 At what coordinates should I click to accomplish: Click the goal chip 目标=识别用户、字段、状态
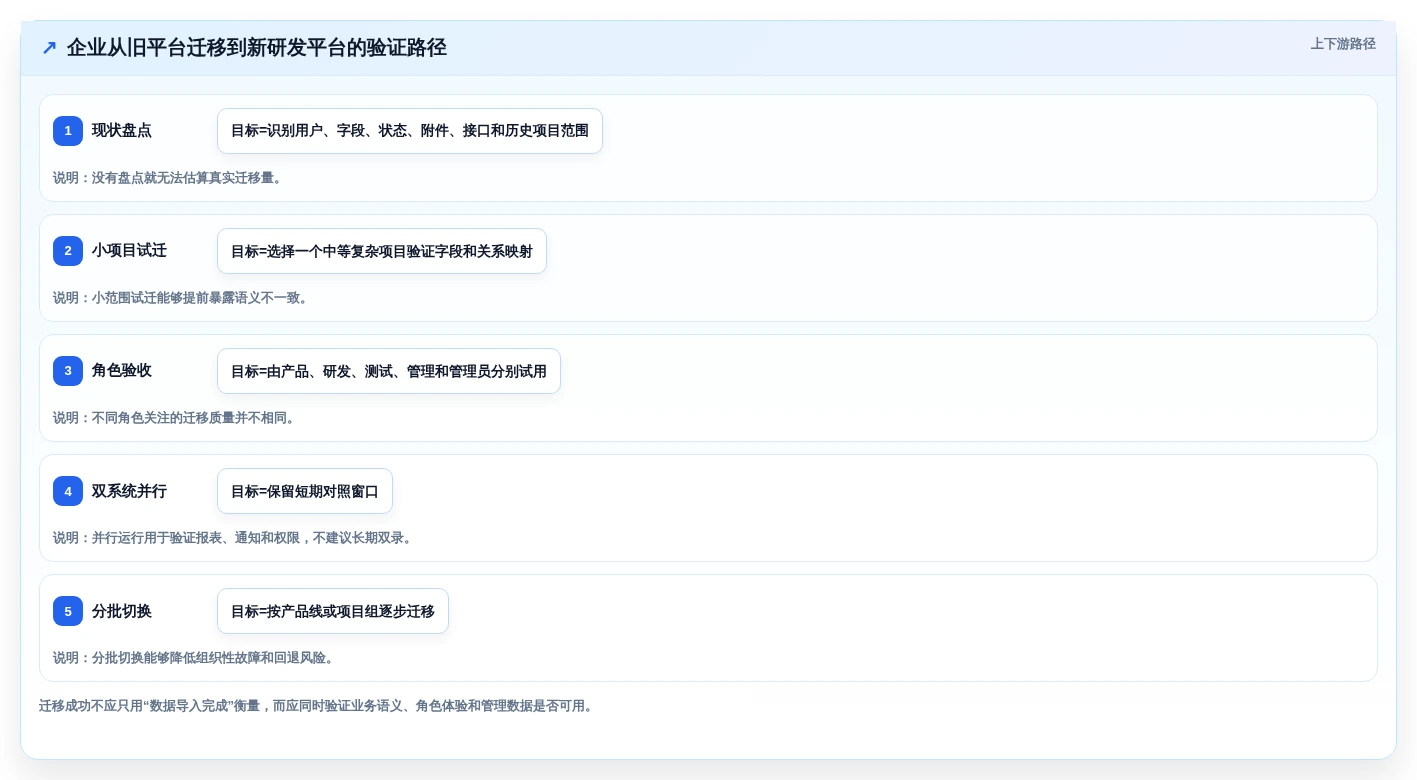pos(410,131)
